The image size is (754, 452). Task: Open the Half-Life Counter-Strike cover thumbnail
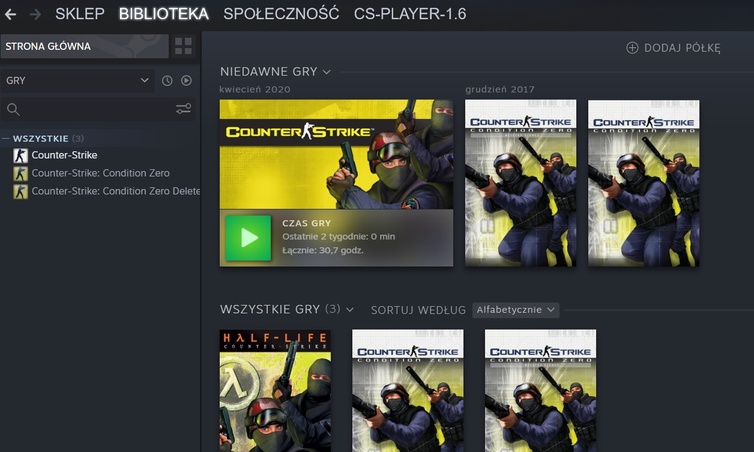(275, 390)
